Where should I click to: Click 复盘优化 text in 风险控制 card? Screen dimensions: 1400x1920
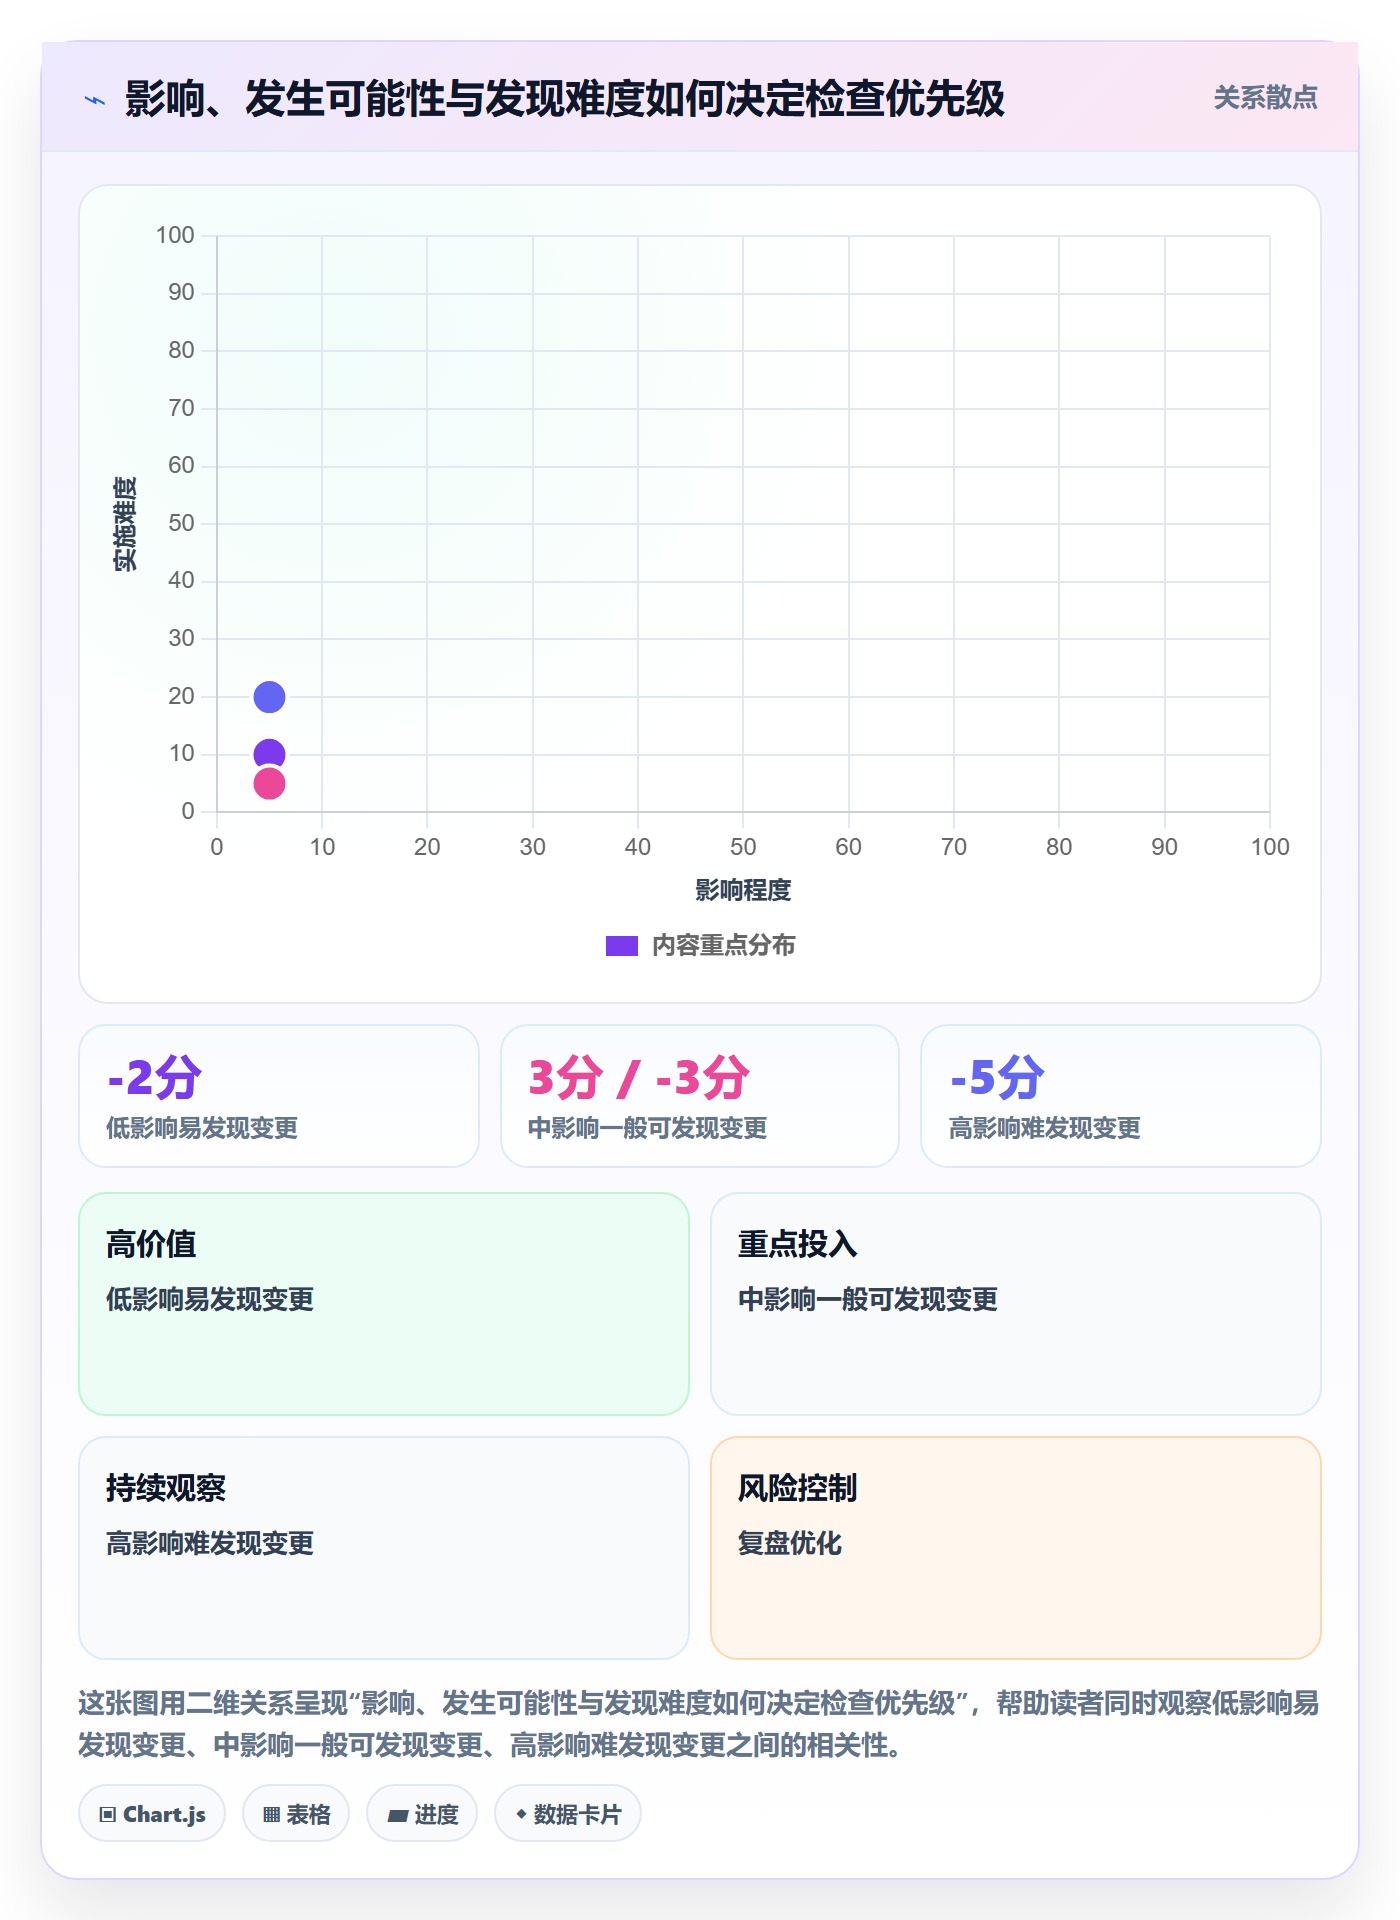(789, 1543)
